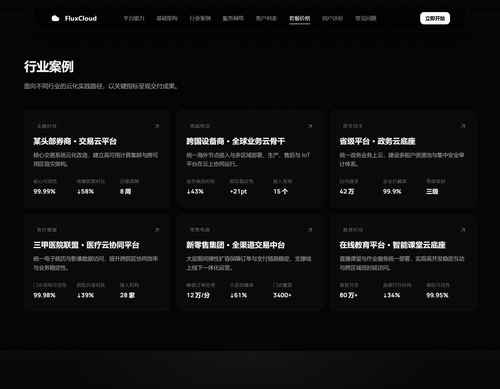Go to 服务网络 nav item

[x=233, y=18]
